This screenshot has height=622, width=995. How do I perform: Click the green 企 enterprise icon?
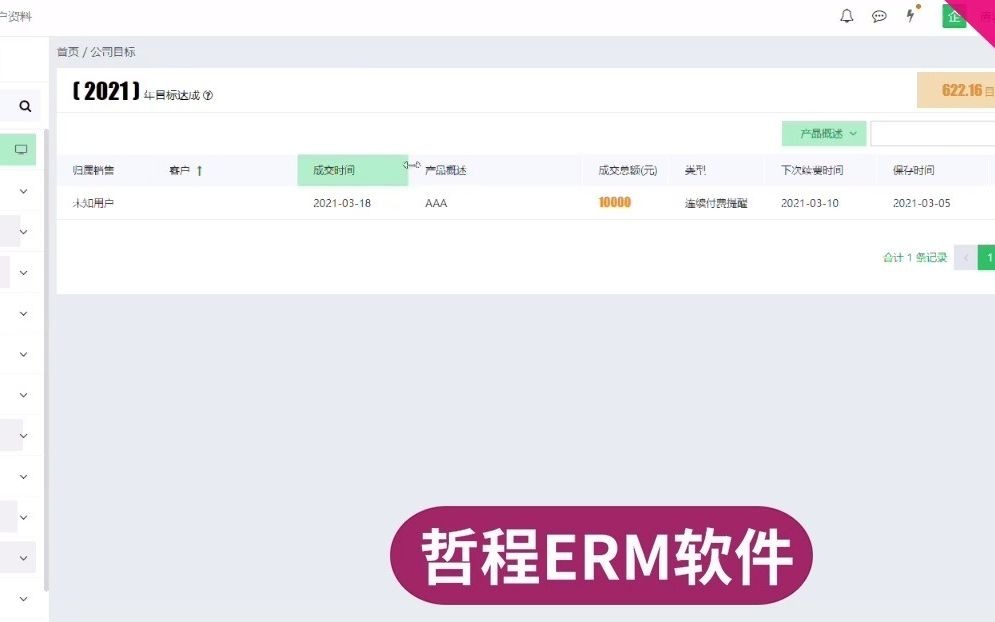[x=953, y=16]
